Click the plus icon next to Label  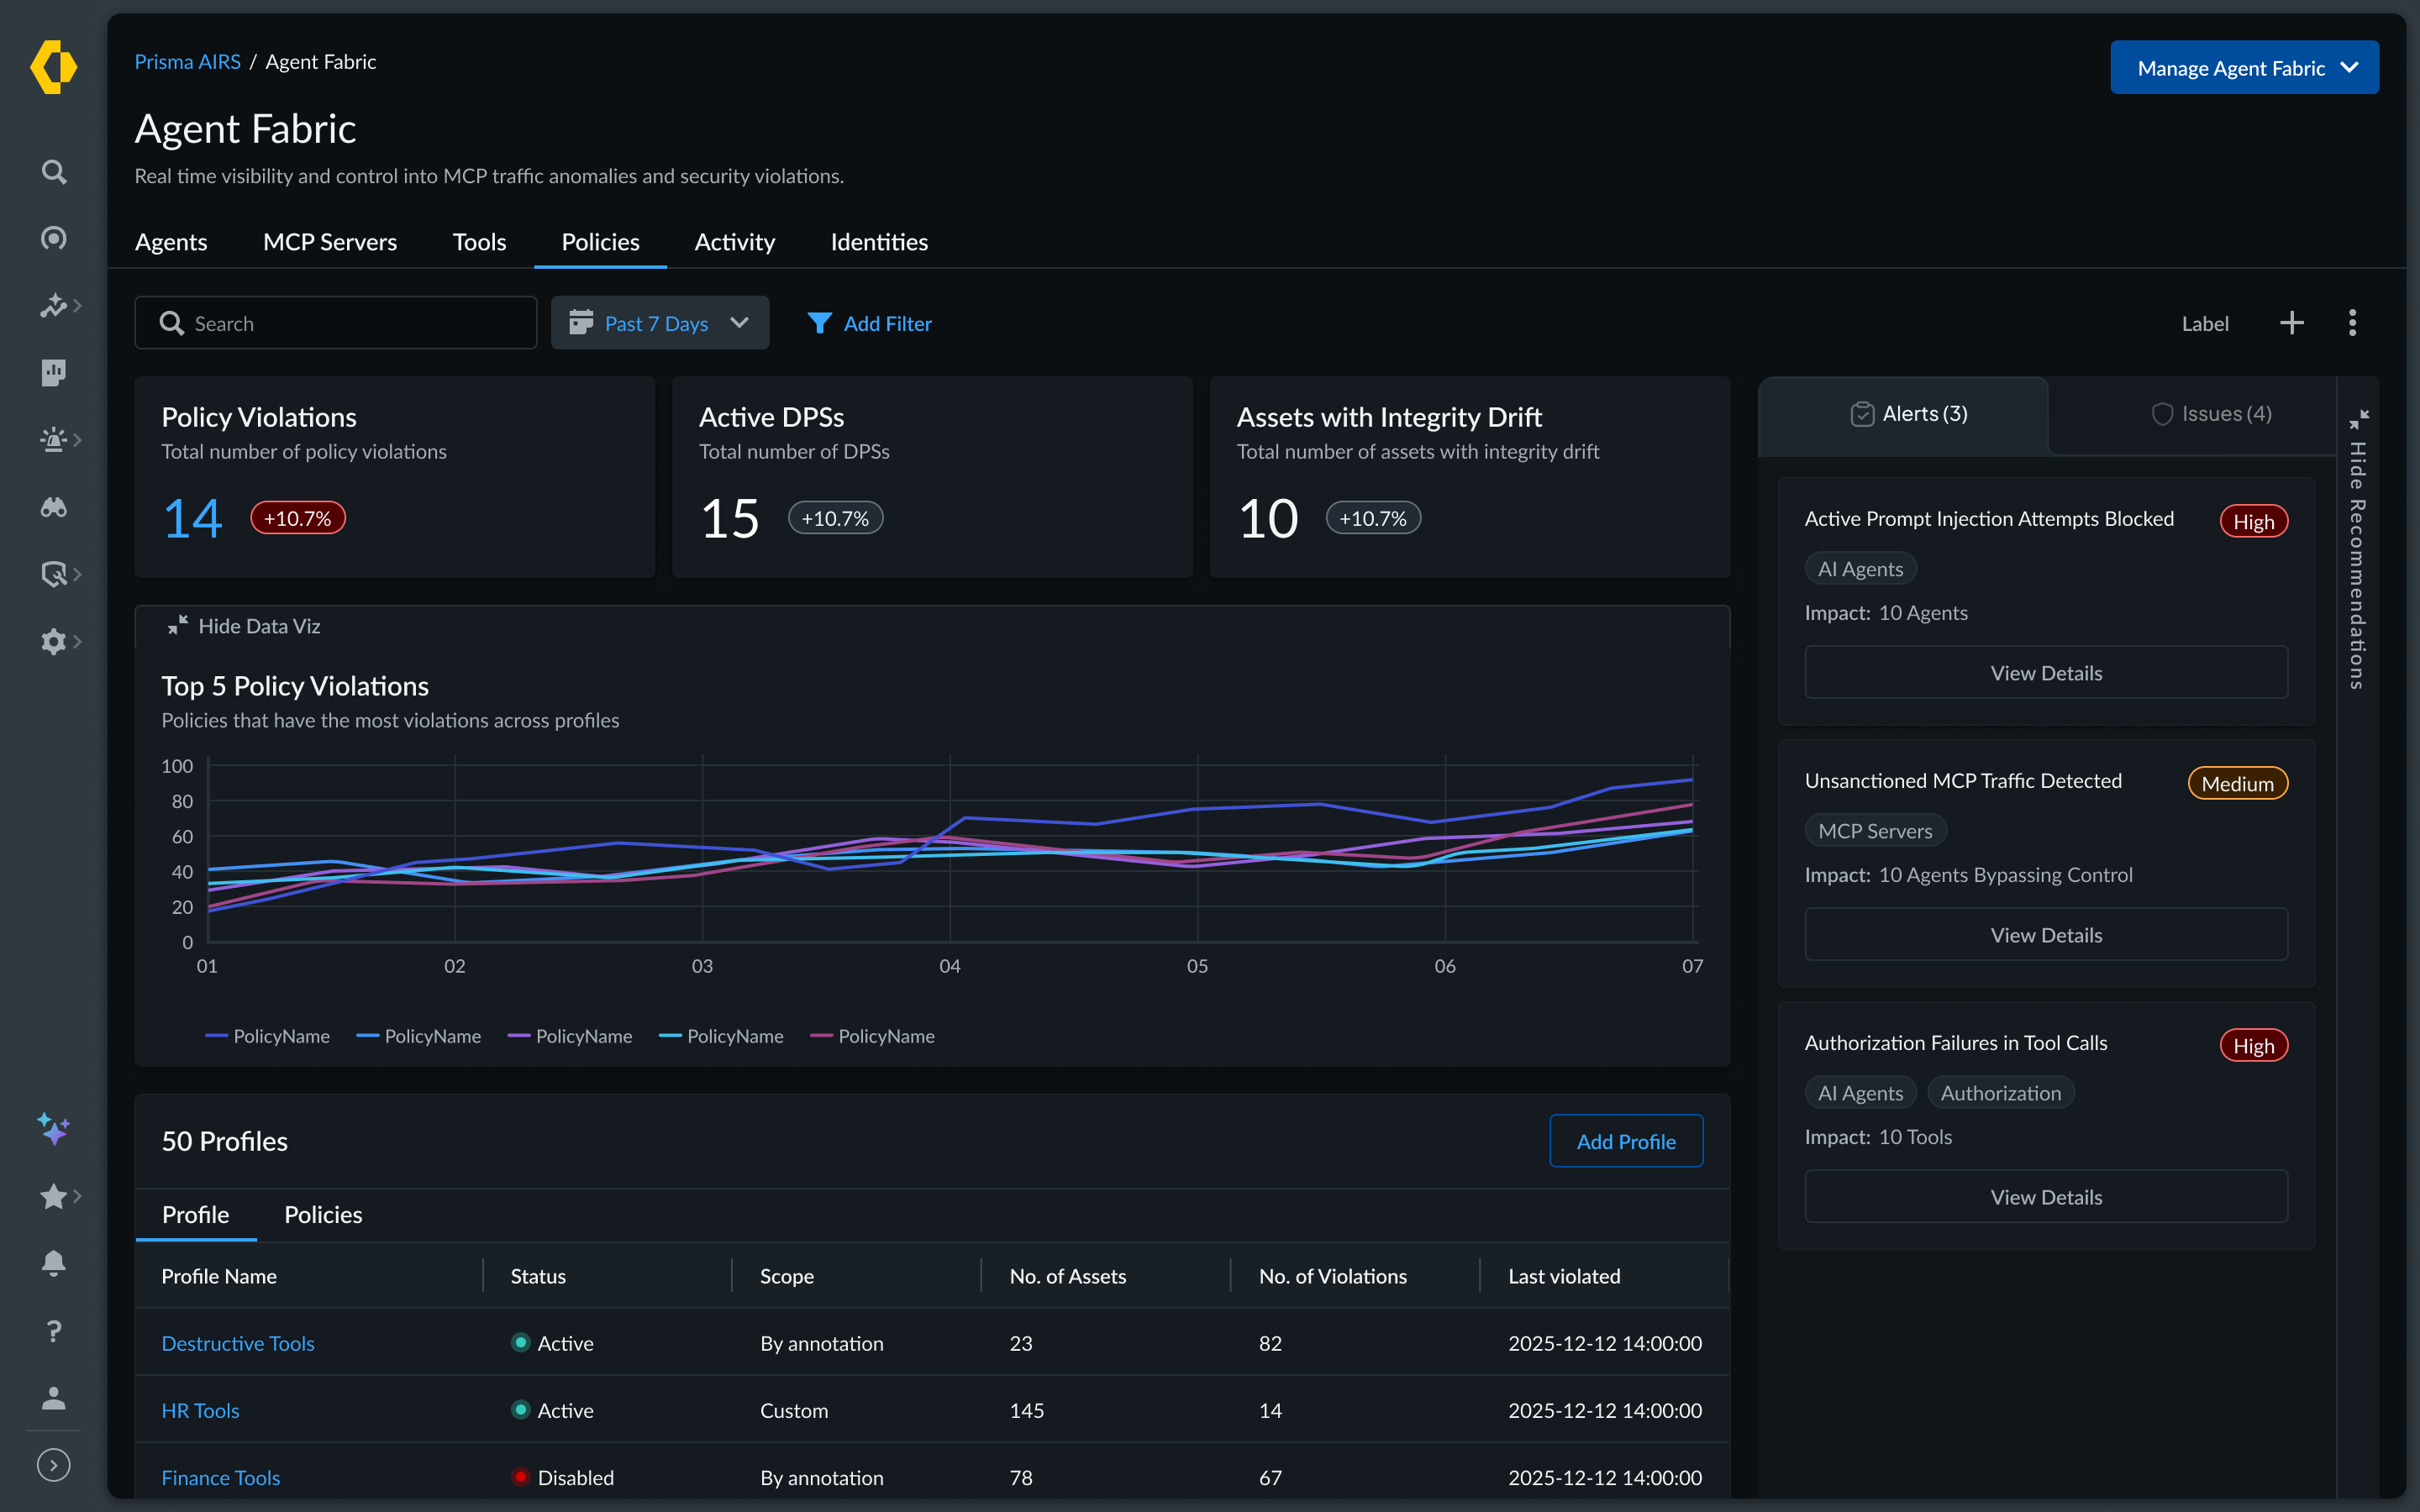(x=2292, y=323)
